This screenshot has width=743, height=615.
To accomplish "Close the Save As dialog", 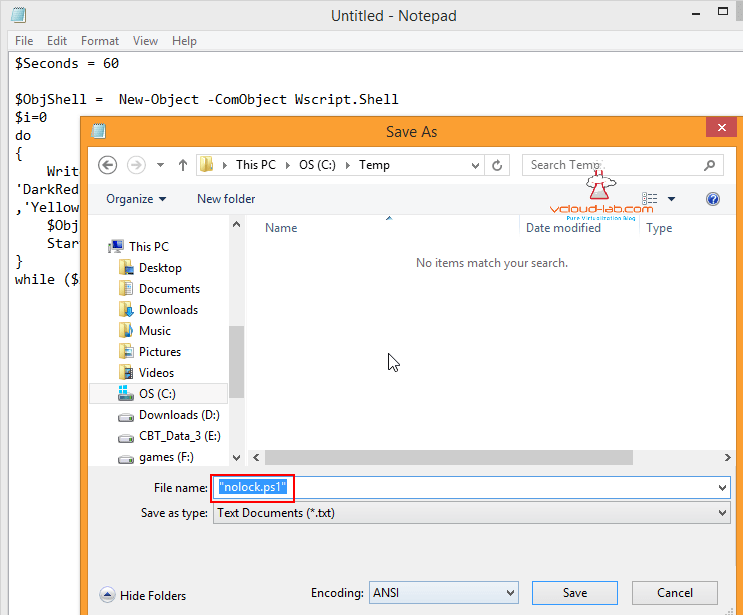I will pyautogui.click(x=721, y=127).
